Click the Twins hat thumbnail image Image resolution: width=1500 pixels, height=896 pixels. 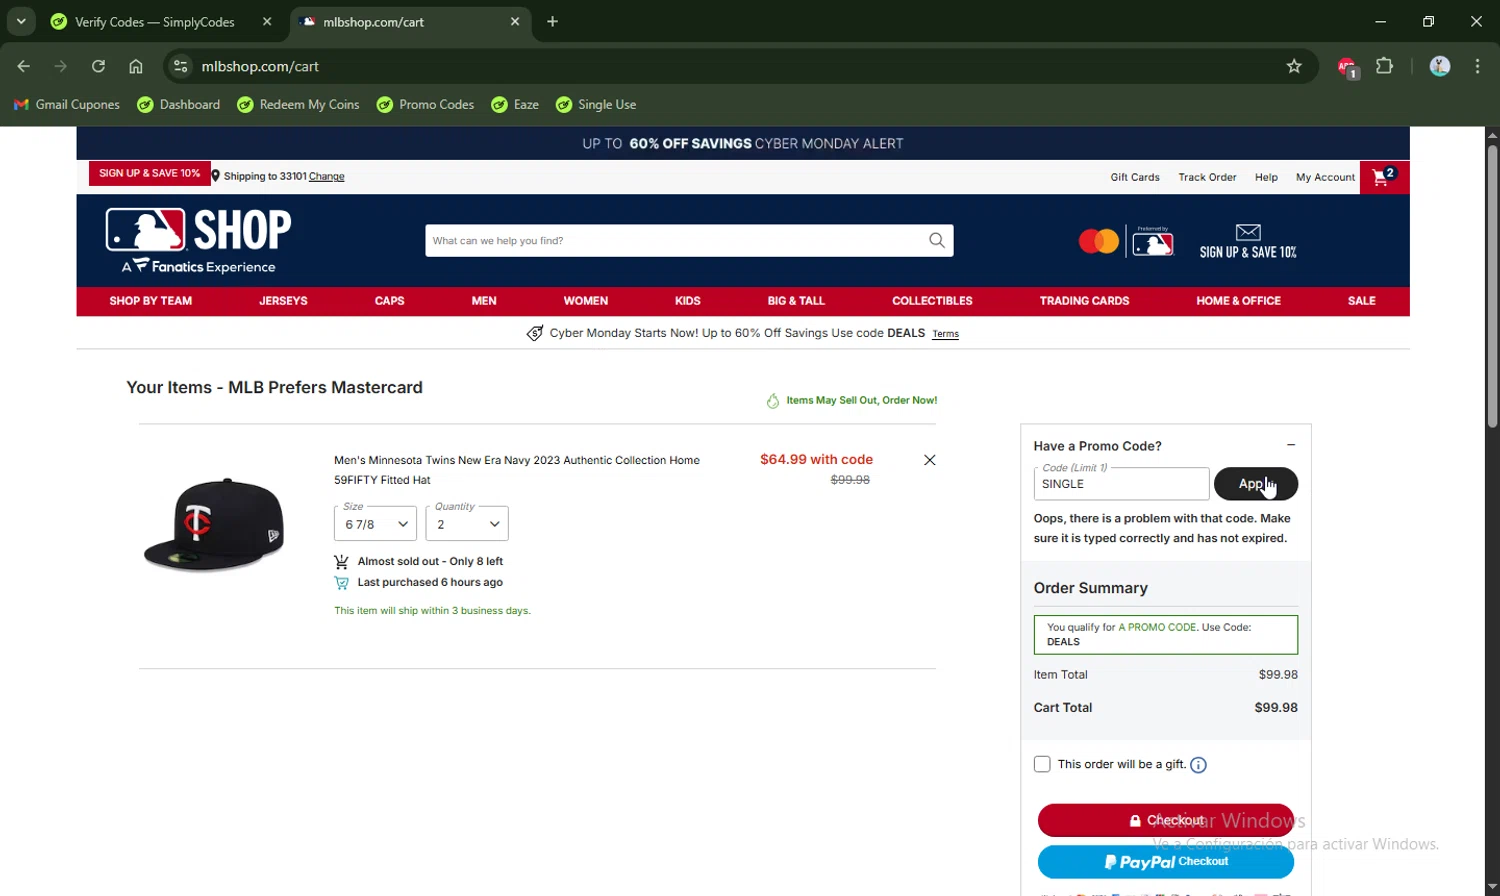(214, 524)
